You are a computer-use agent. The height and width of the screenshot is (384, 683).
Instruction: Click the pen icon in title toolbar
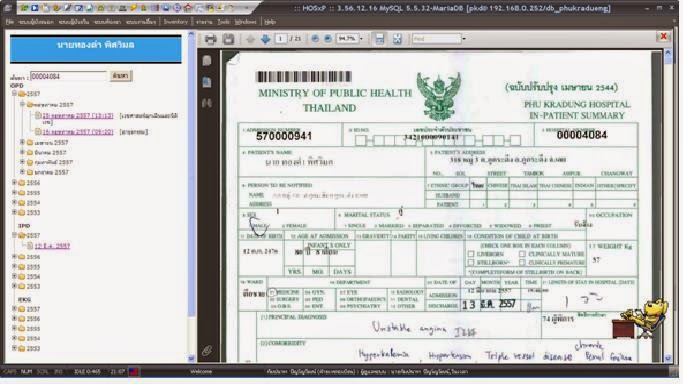[67, 8]
